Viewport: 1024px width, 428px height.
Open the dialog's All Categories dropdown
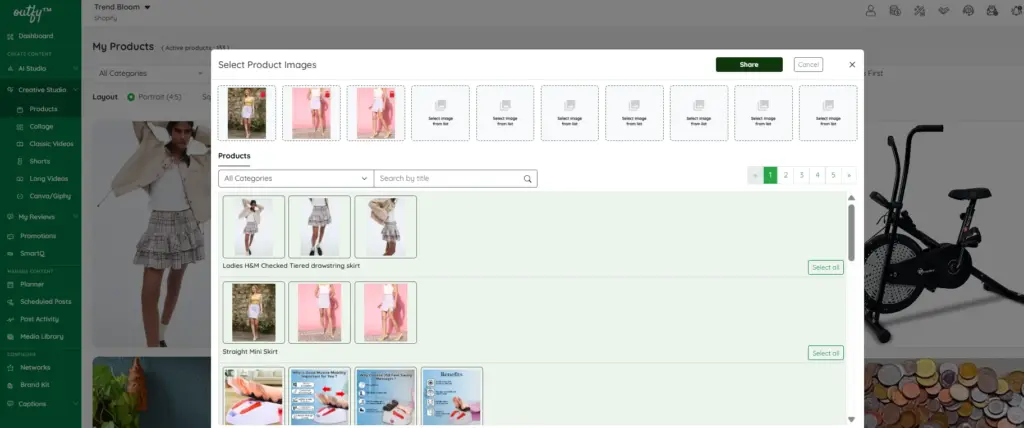click(x=296, y=178)
